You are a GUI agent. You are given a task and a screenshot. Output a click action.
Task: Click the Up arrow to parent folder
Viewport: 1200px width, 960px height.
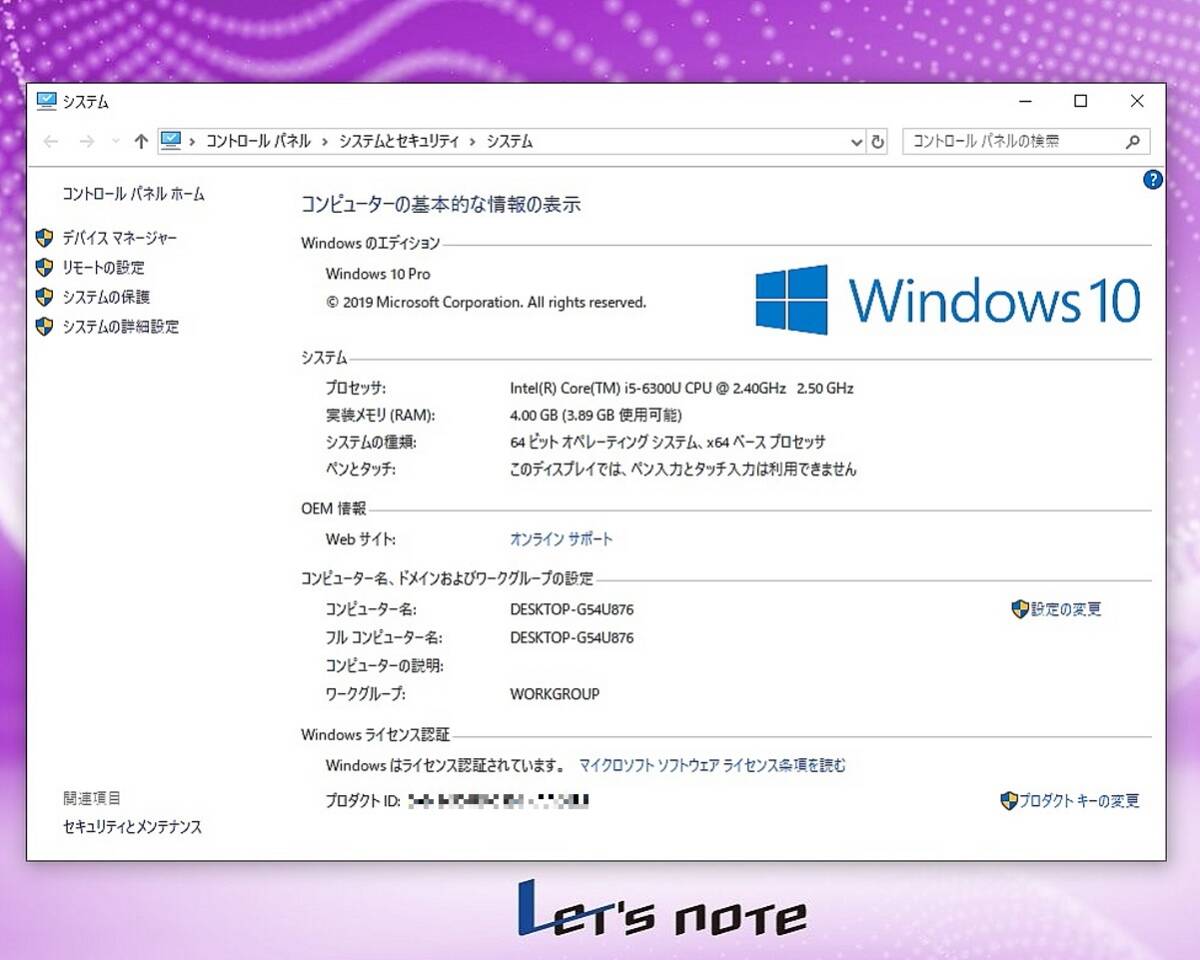(141, 142)
